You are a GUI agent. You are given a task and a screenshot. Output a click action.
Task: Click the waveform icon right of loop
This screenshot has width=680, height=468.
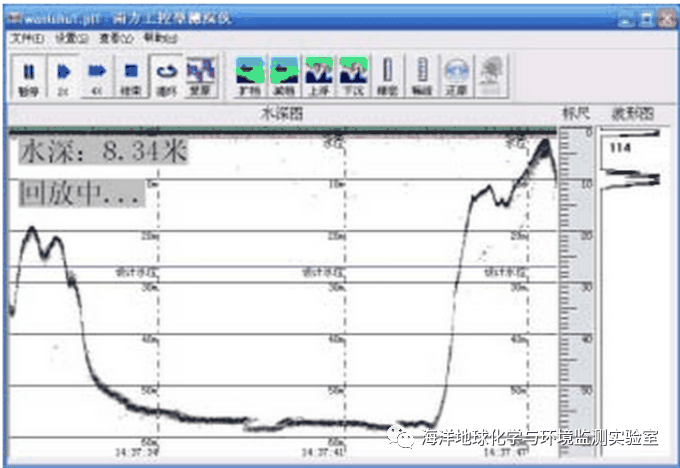[x=201, y=75]
